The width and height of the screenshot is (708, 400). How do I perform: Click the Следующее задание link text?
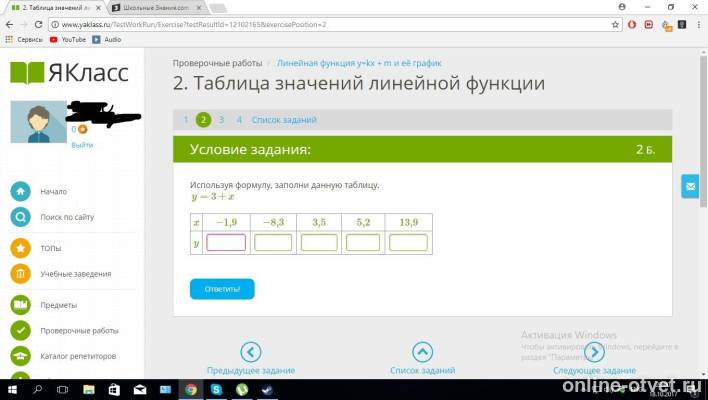pos(594,371)
